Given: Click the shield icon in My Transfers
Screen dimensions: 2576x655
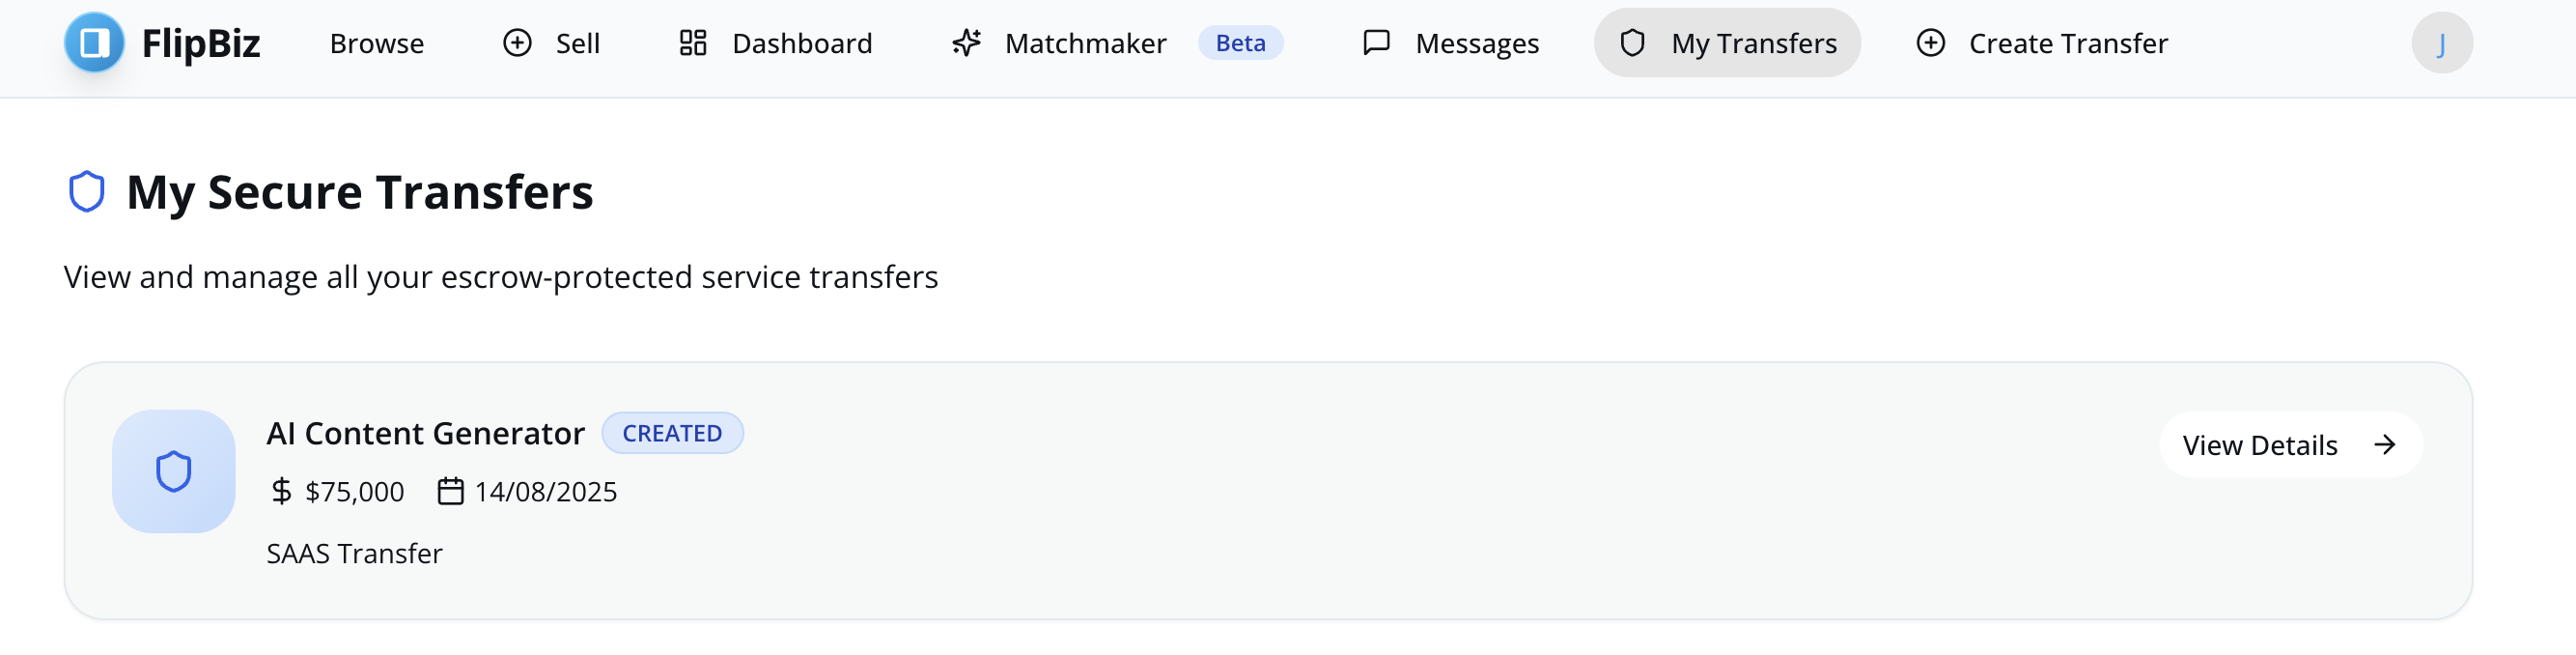Looking at the screenshot, I should coord(1633,43).
